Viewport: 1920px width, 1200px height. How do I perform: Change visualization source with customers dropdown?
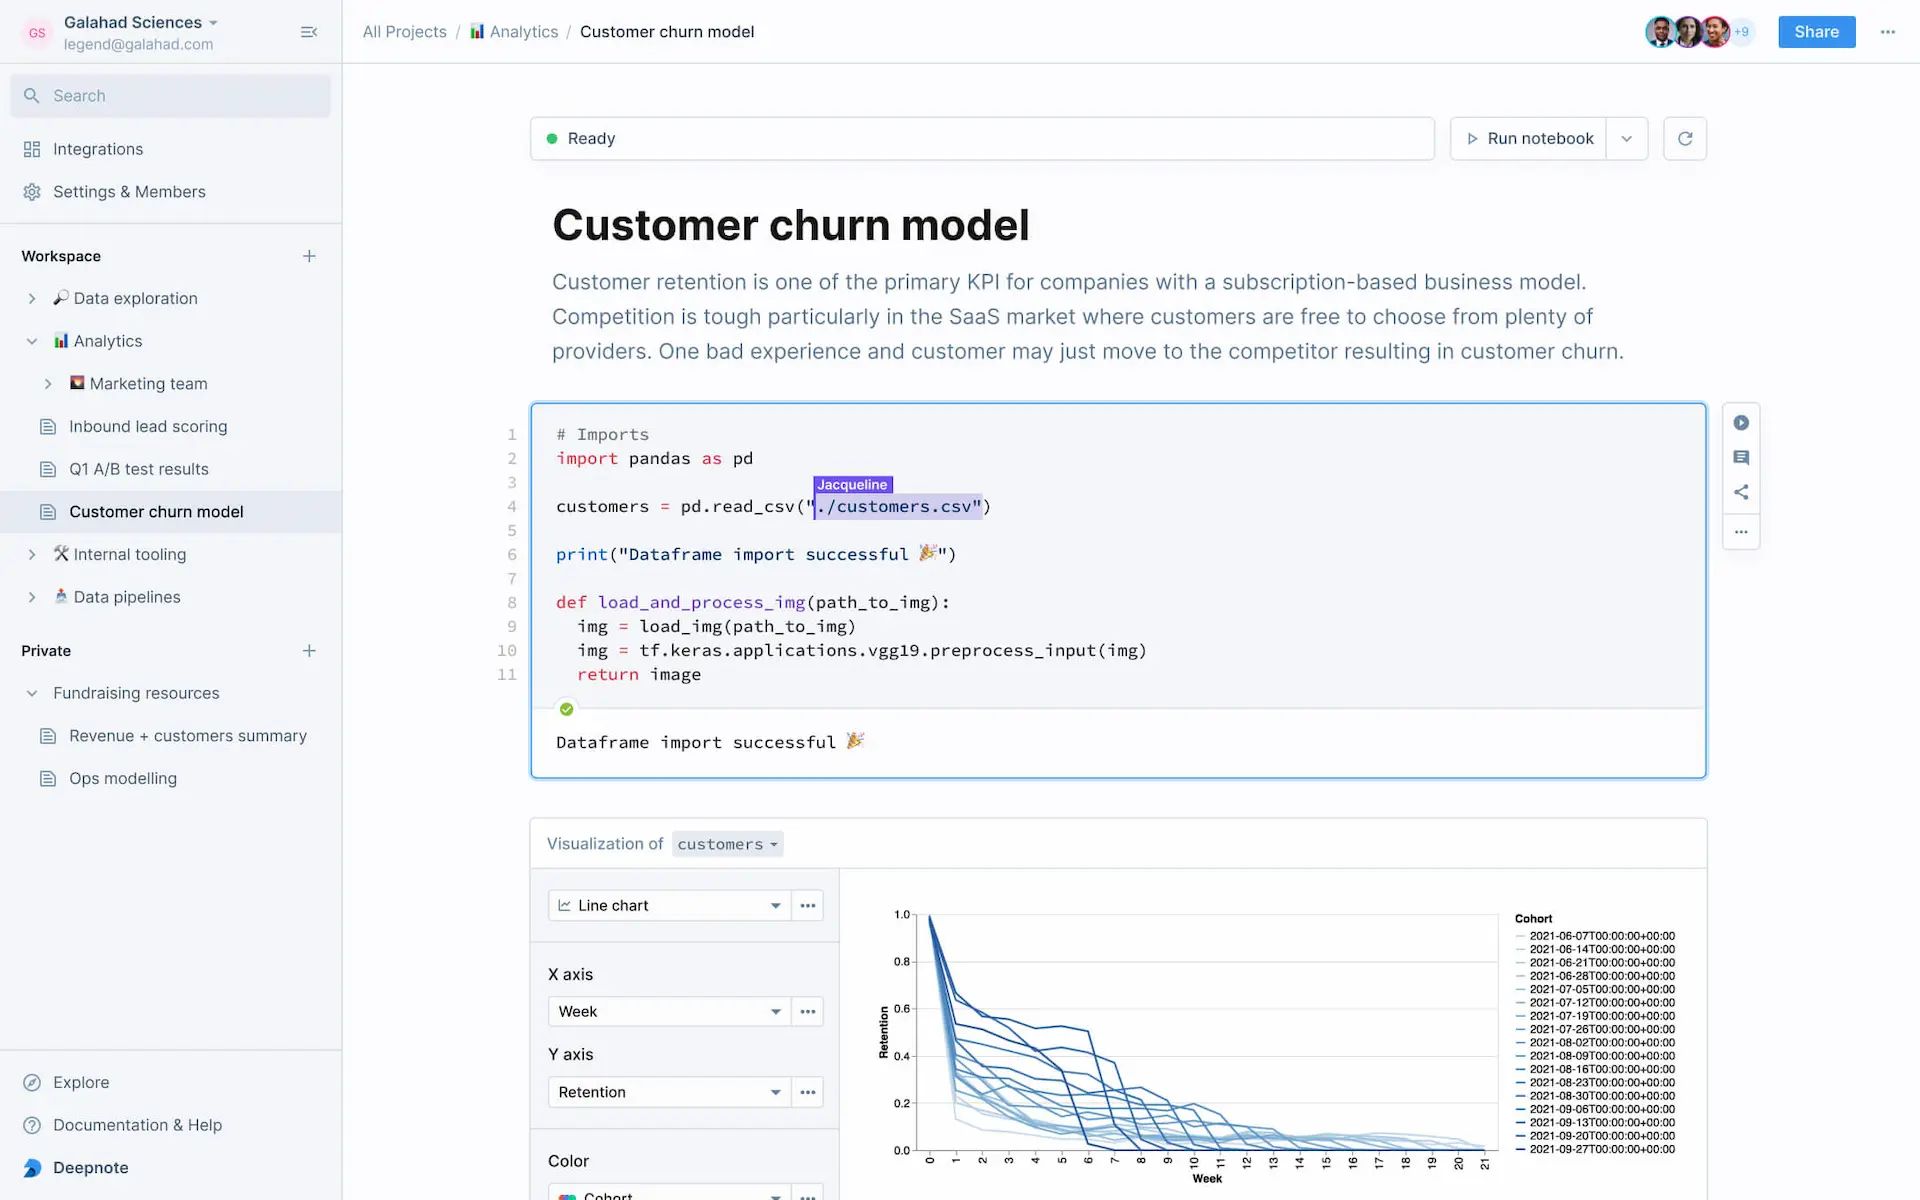coord(727,843)
